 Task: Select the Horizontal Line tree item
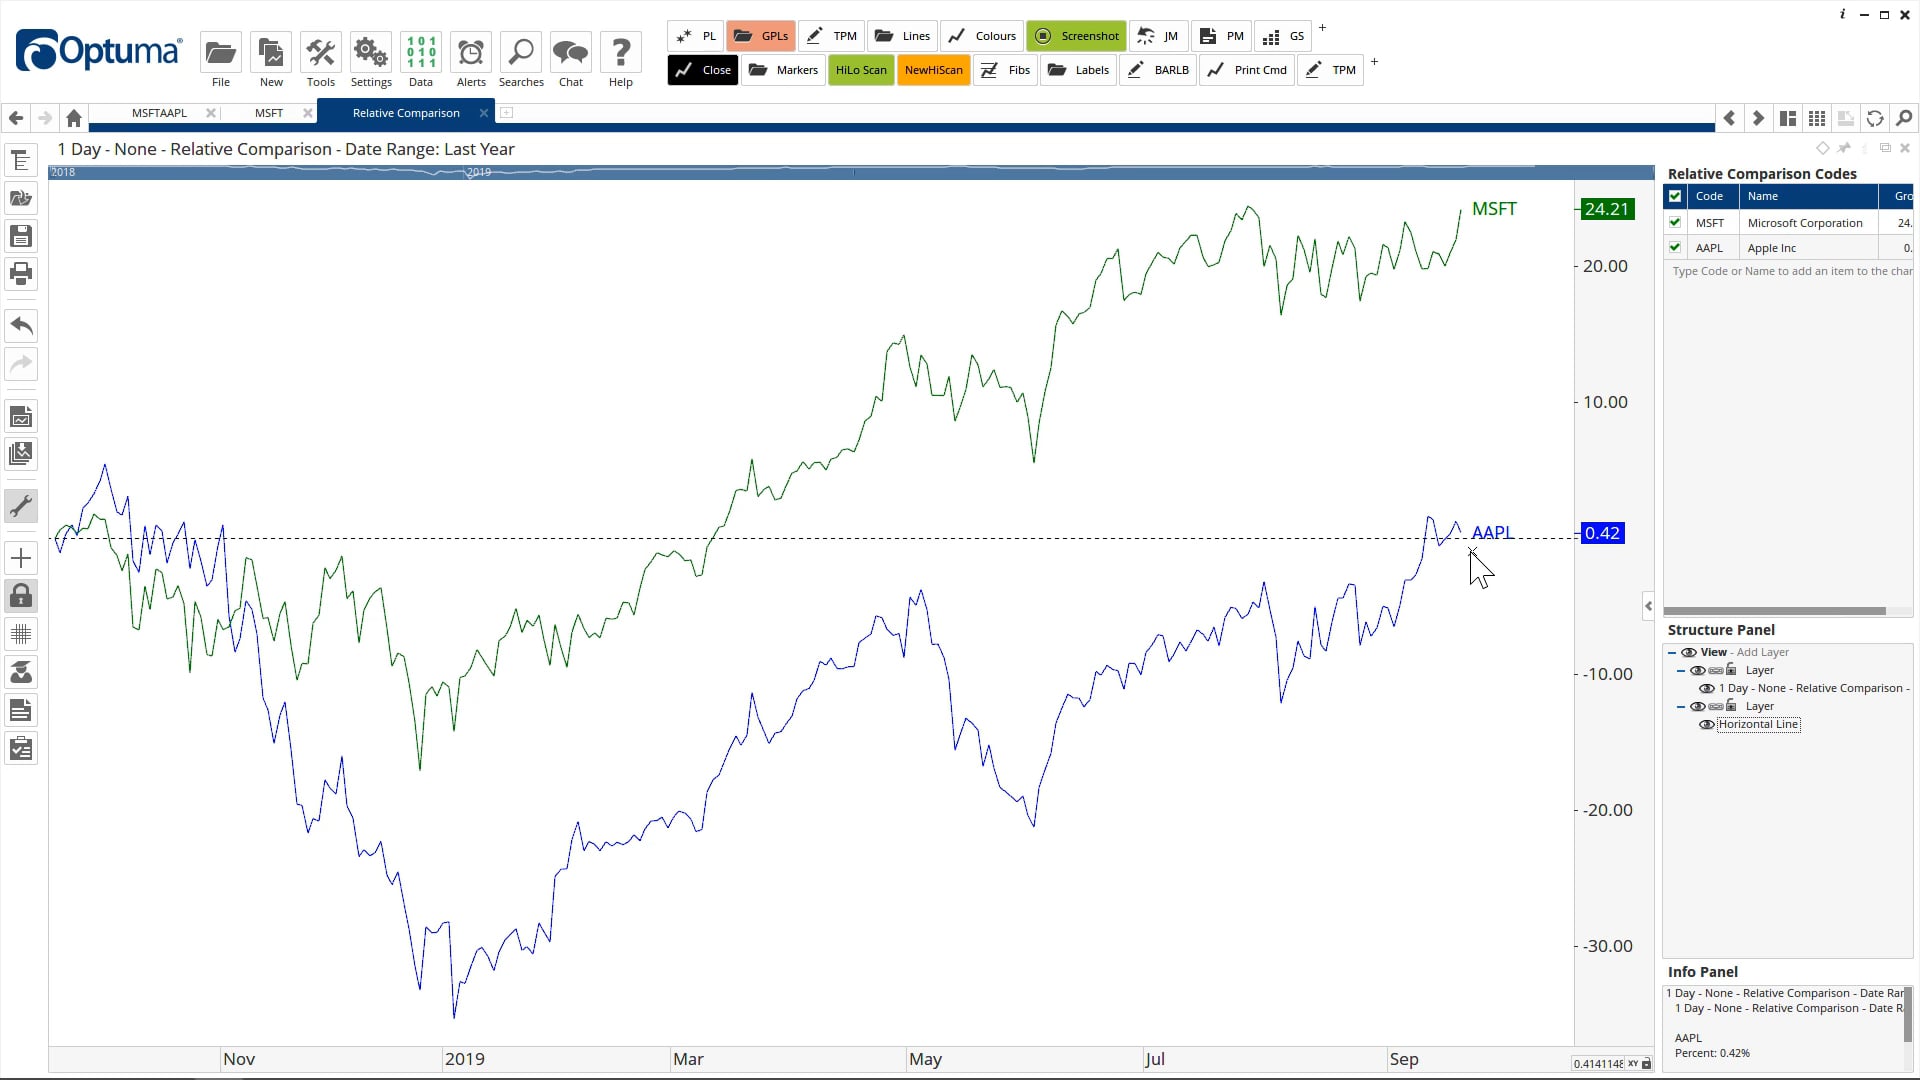pyautogui.click(x=1759, y=724)
